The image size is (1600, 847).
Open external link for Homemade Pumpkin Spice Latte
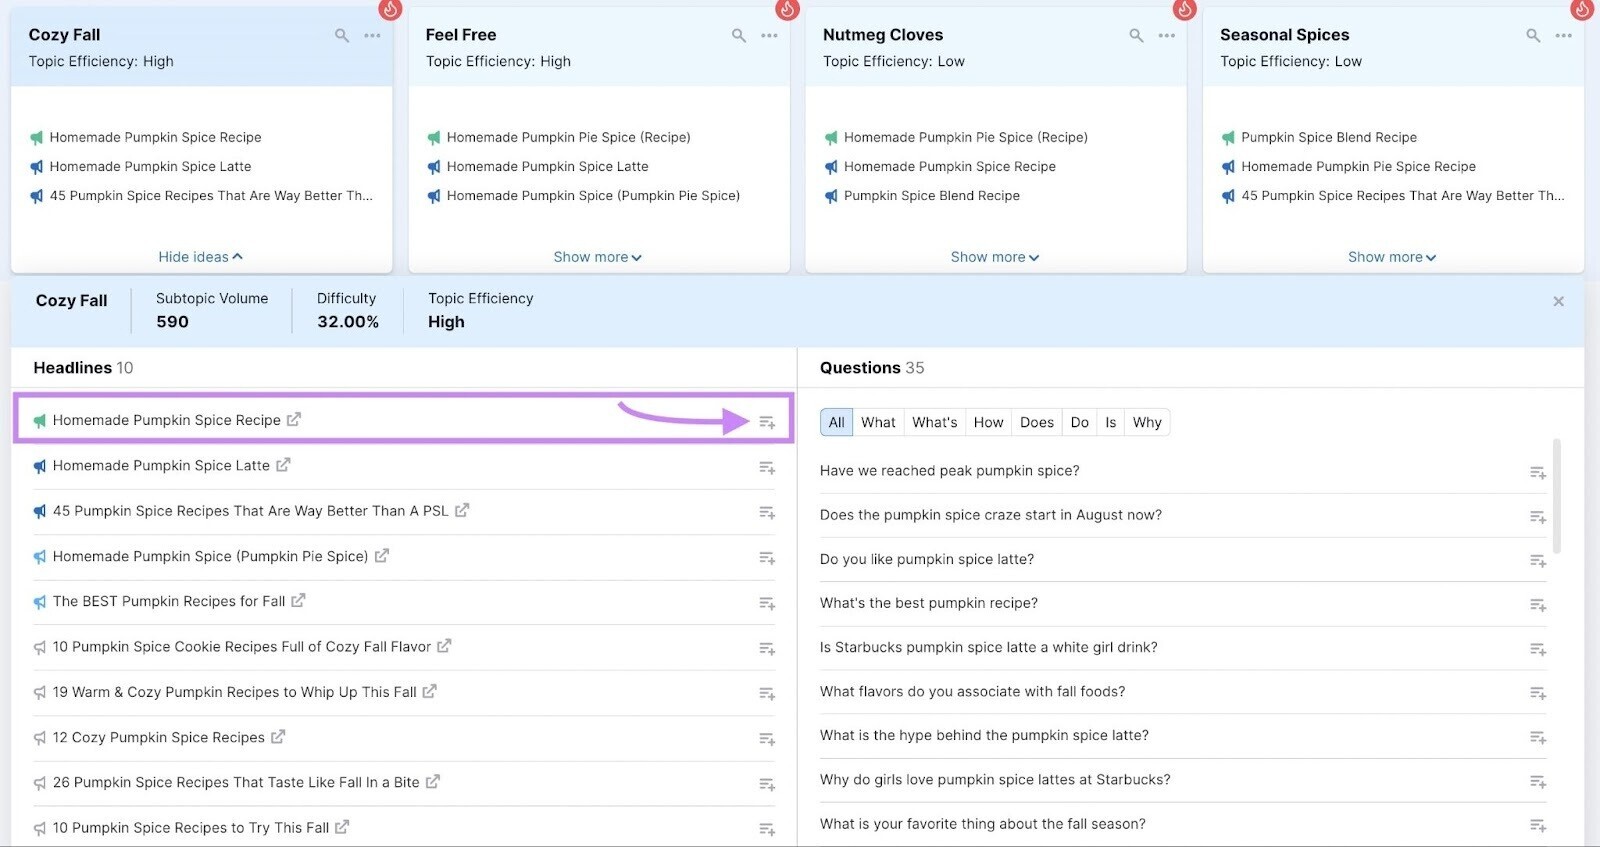pos(283,465)
